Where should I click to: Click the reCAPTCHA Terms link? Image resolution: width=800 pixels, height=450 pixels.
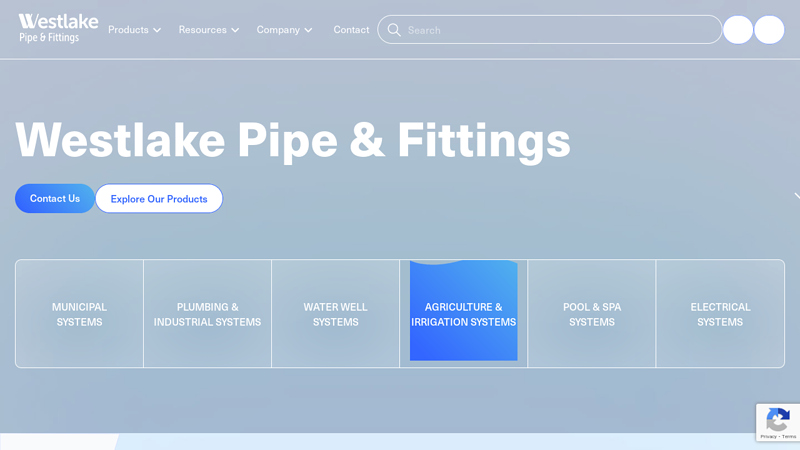tap(789, 437)
